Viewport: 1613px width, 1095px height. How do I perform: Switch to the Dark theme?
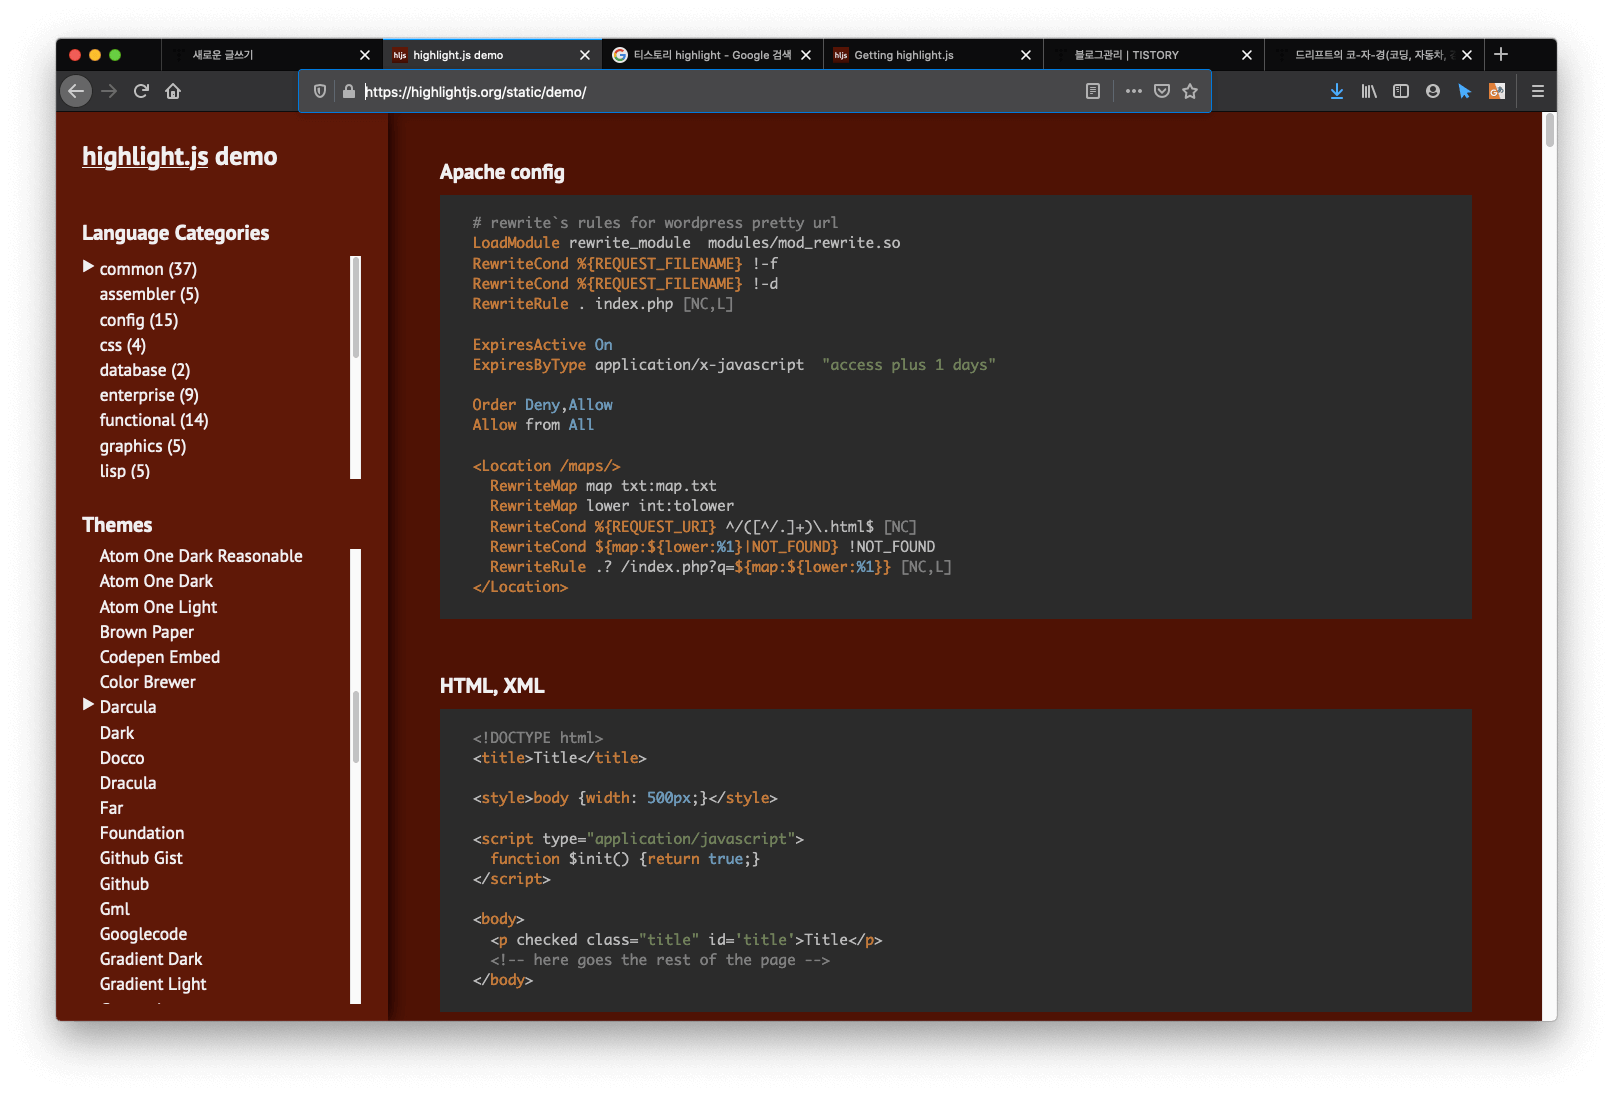(x=117, y=733)
